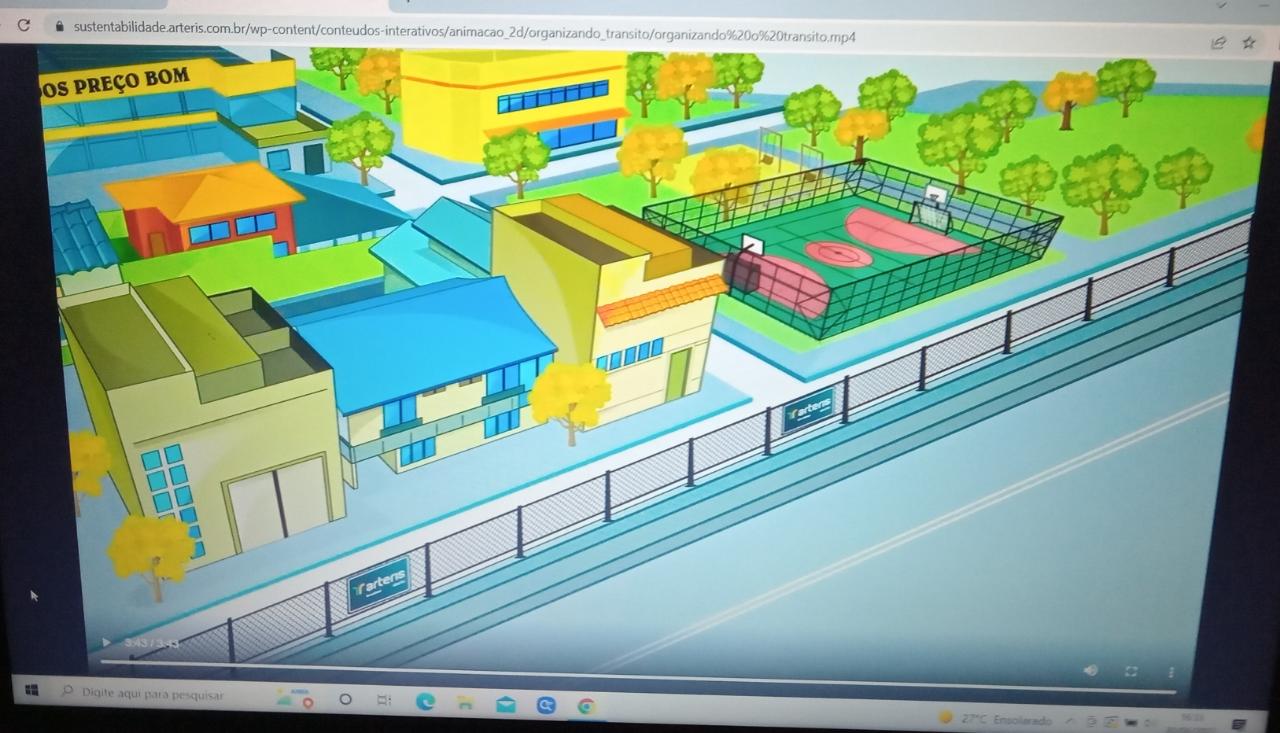Mute the video using the speaker icon

coord(1090,671)
